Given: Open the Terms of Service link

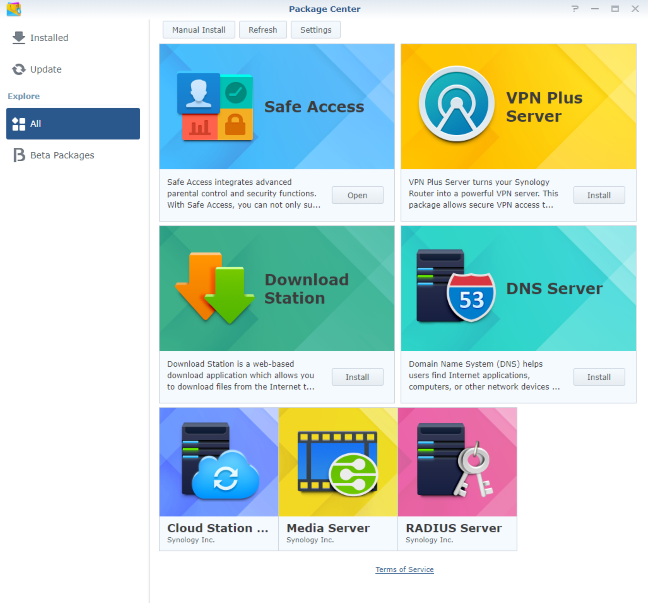Looking at the screenshot, I should pyautogui.click(x=405, y=569).
